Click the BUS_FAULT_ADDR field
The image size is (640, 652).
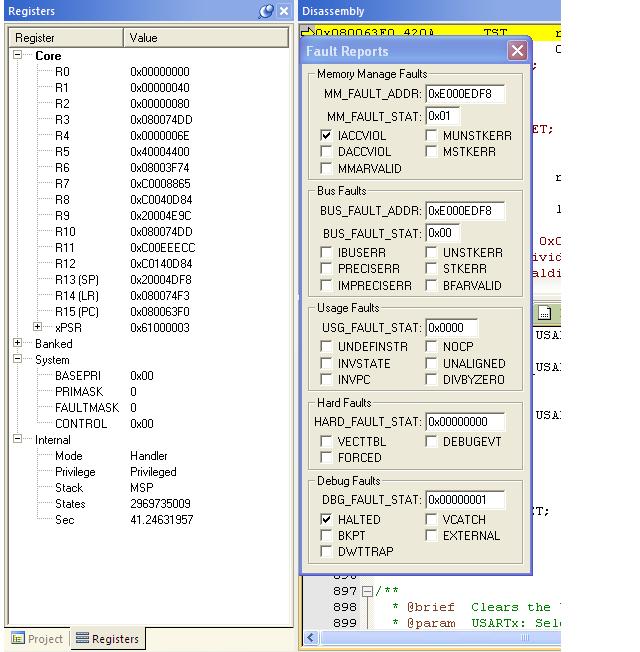(x=465, y=211)
